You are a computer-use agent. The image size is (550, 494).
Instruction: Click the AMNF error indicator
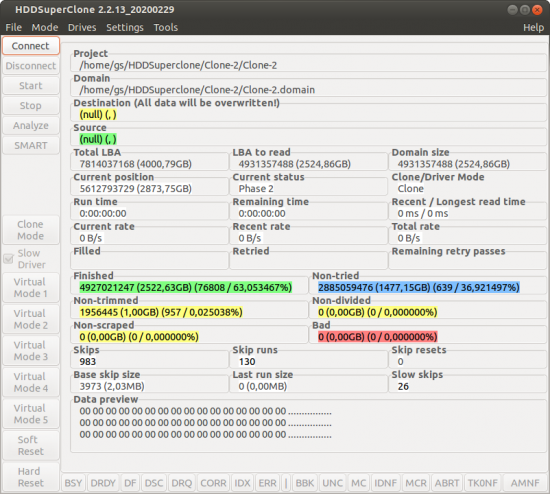pos(525,483)
